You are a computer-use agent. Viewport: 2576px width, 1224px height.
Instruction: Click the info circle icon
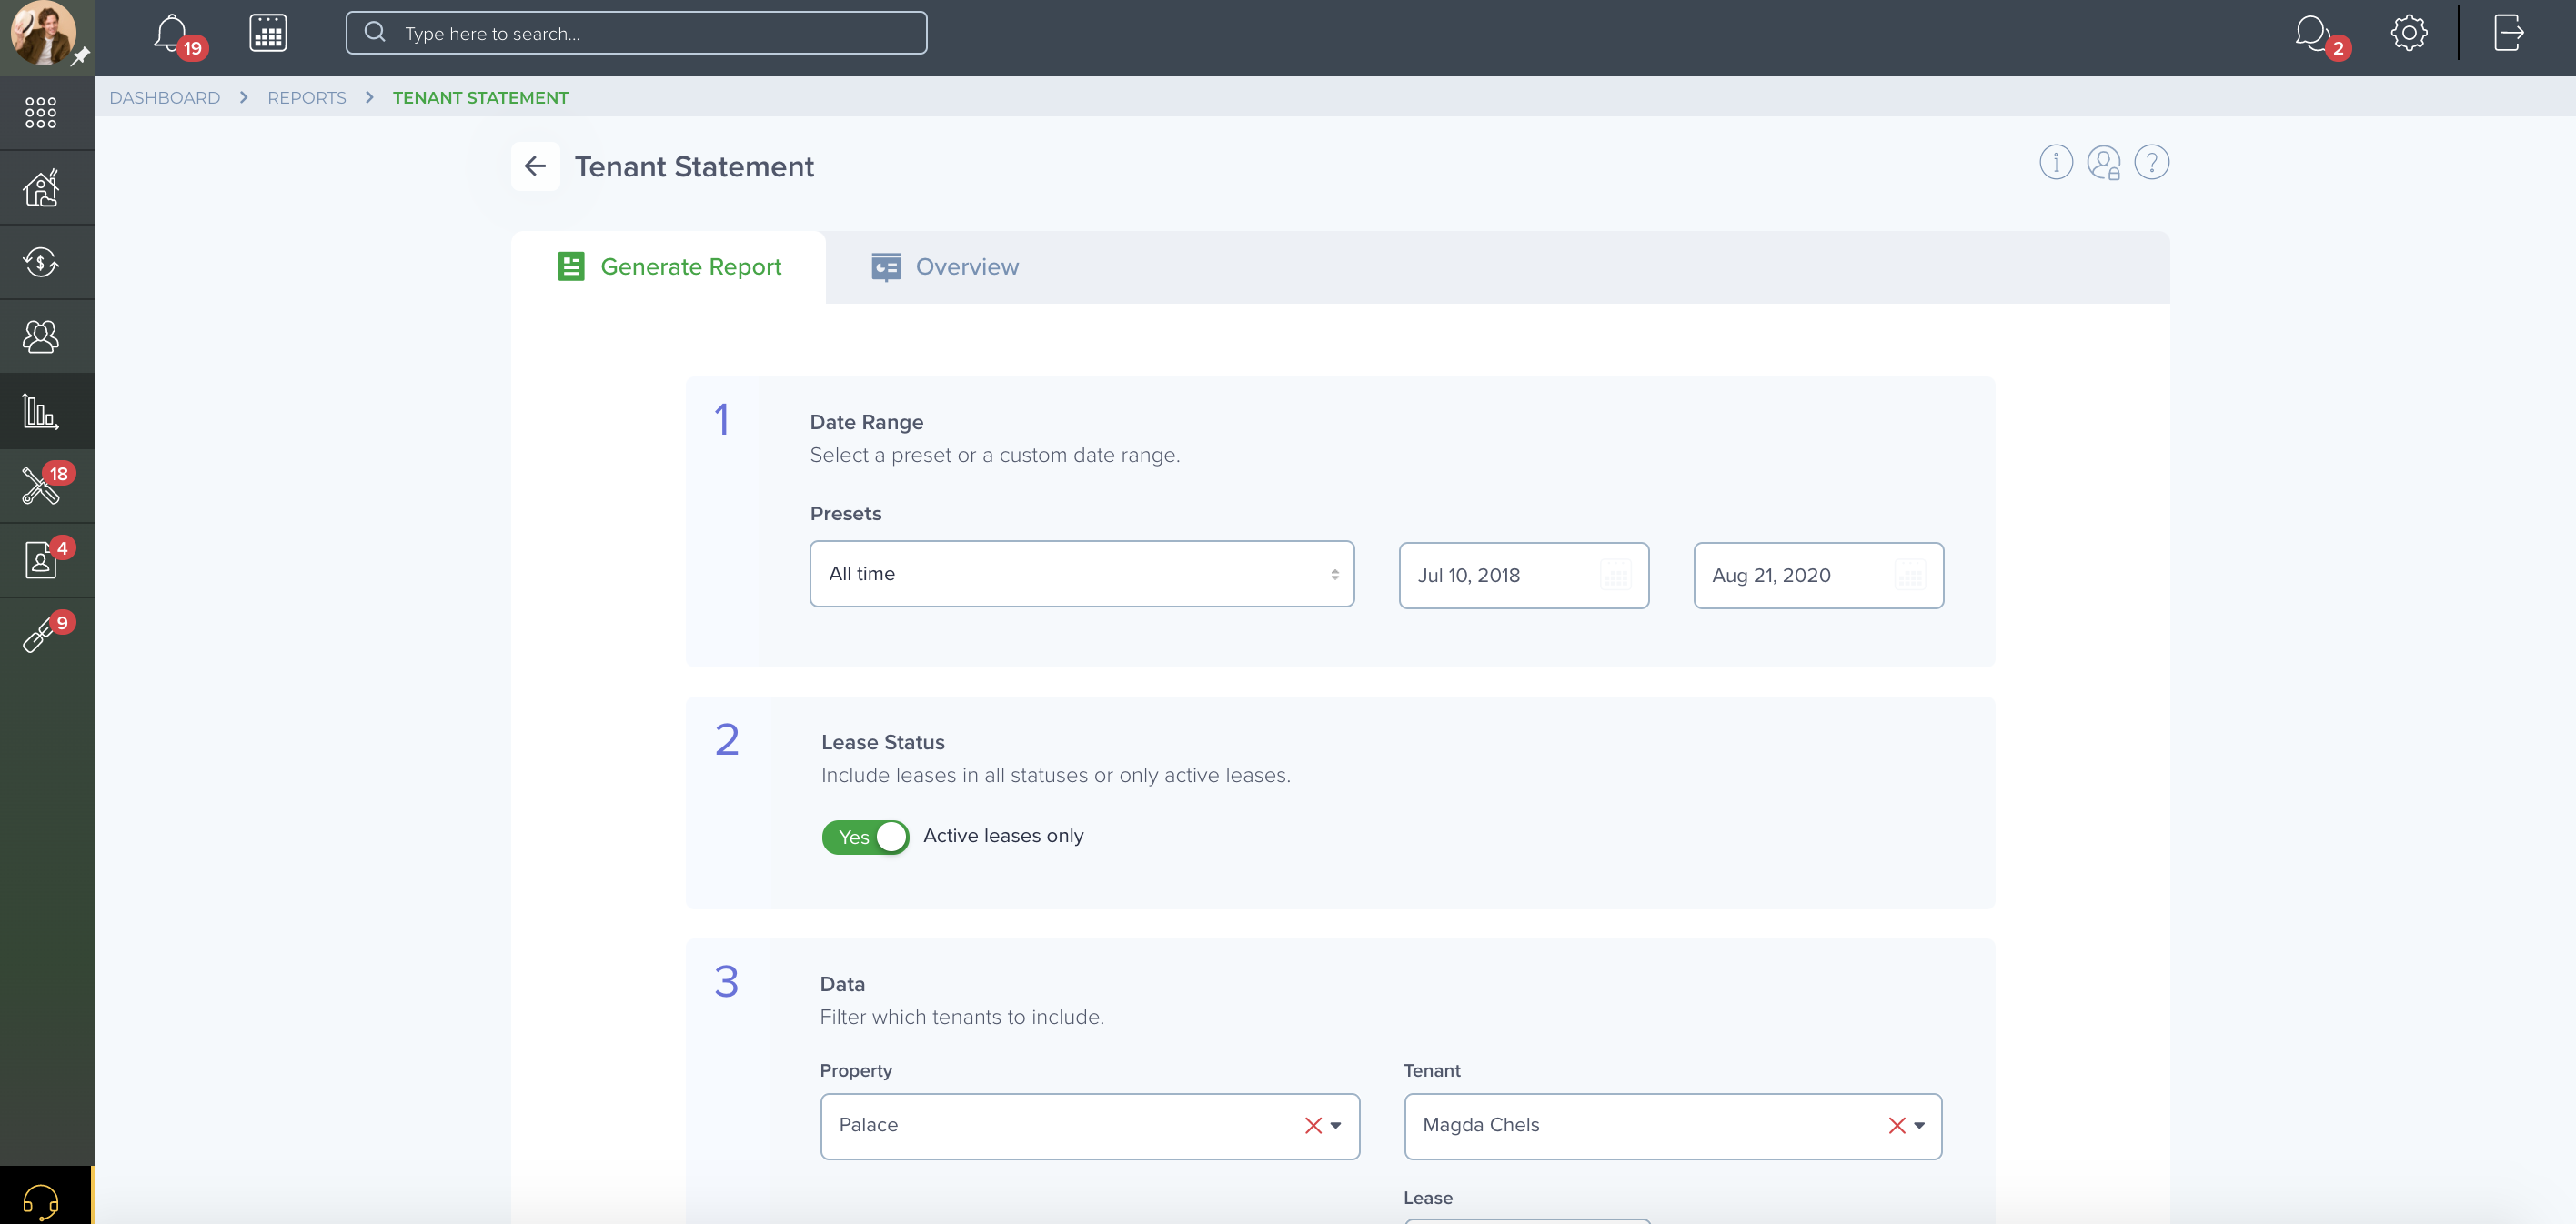pyautogui.click(x=2056, y=162)
